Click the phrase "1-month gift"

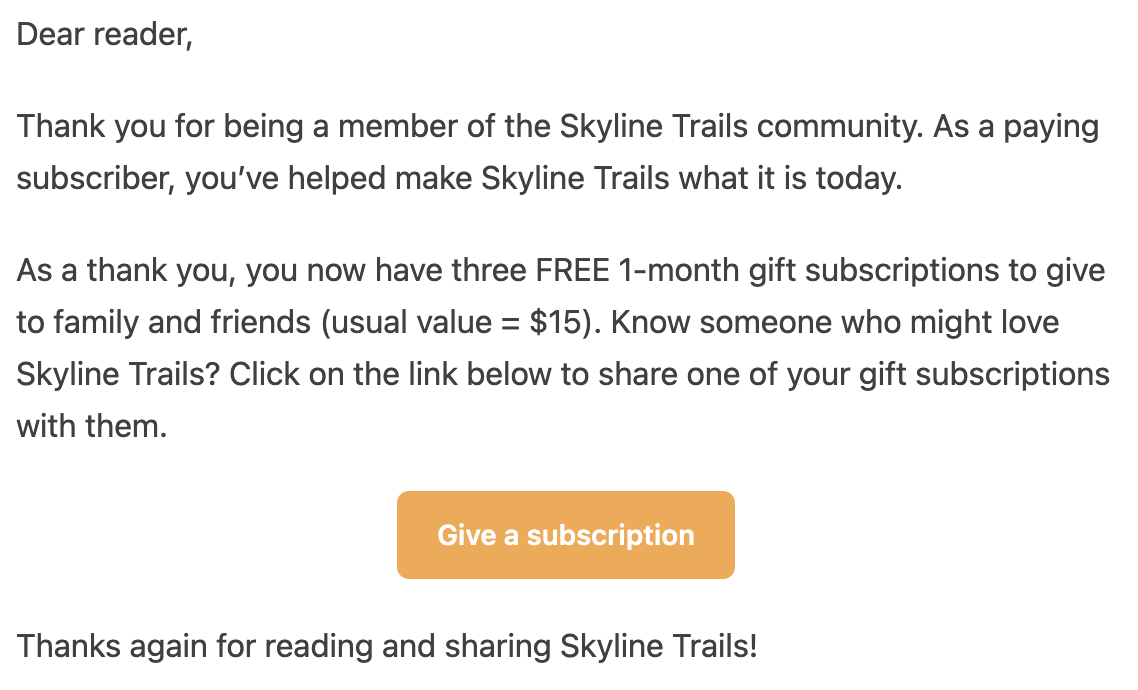(707, 271)
